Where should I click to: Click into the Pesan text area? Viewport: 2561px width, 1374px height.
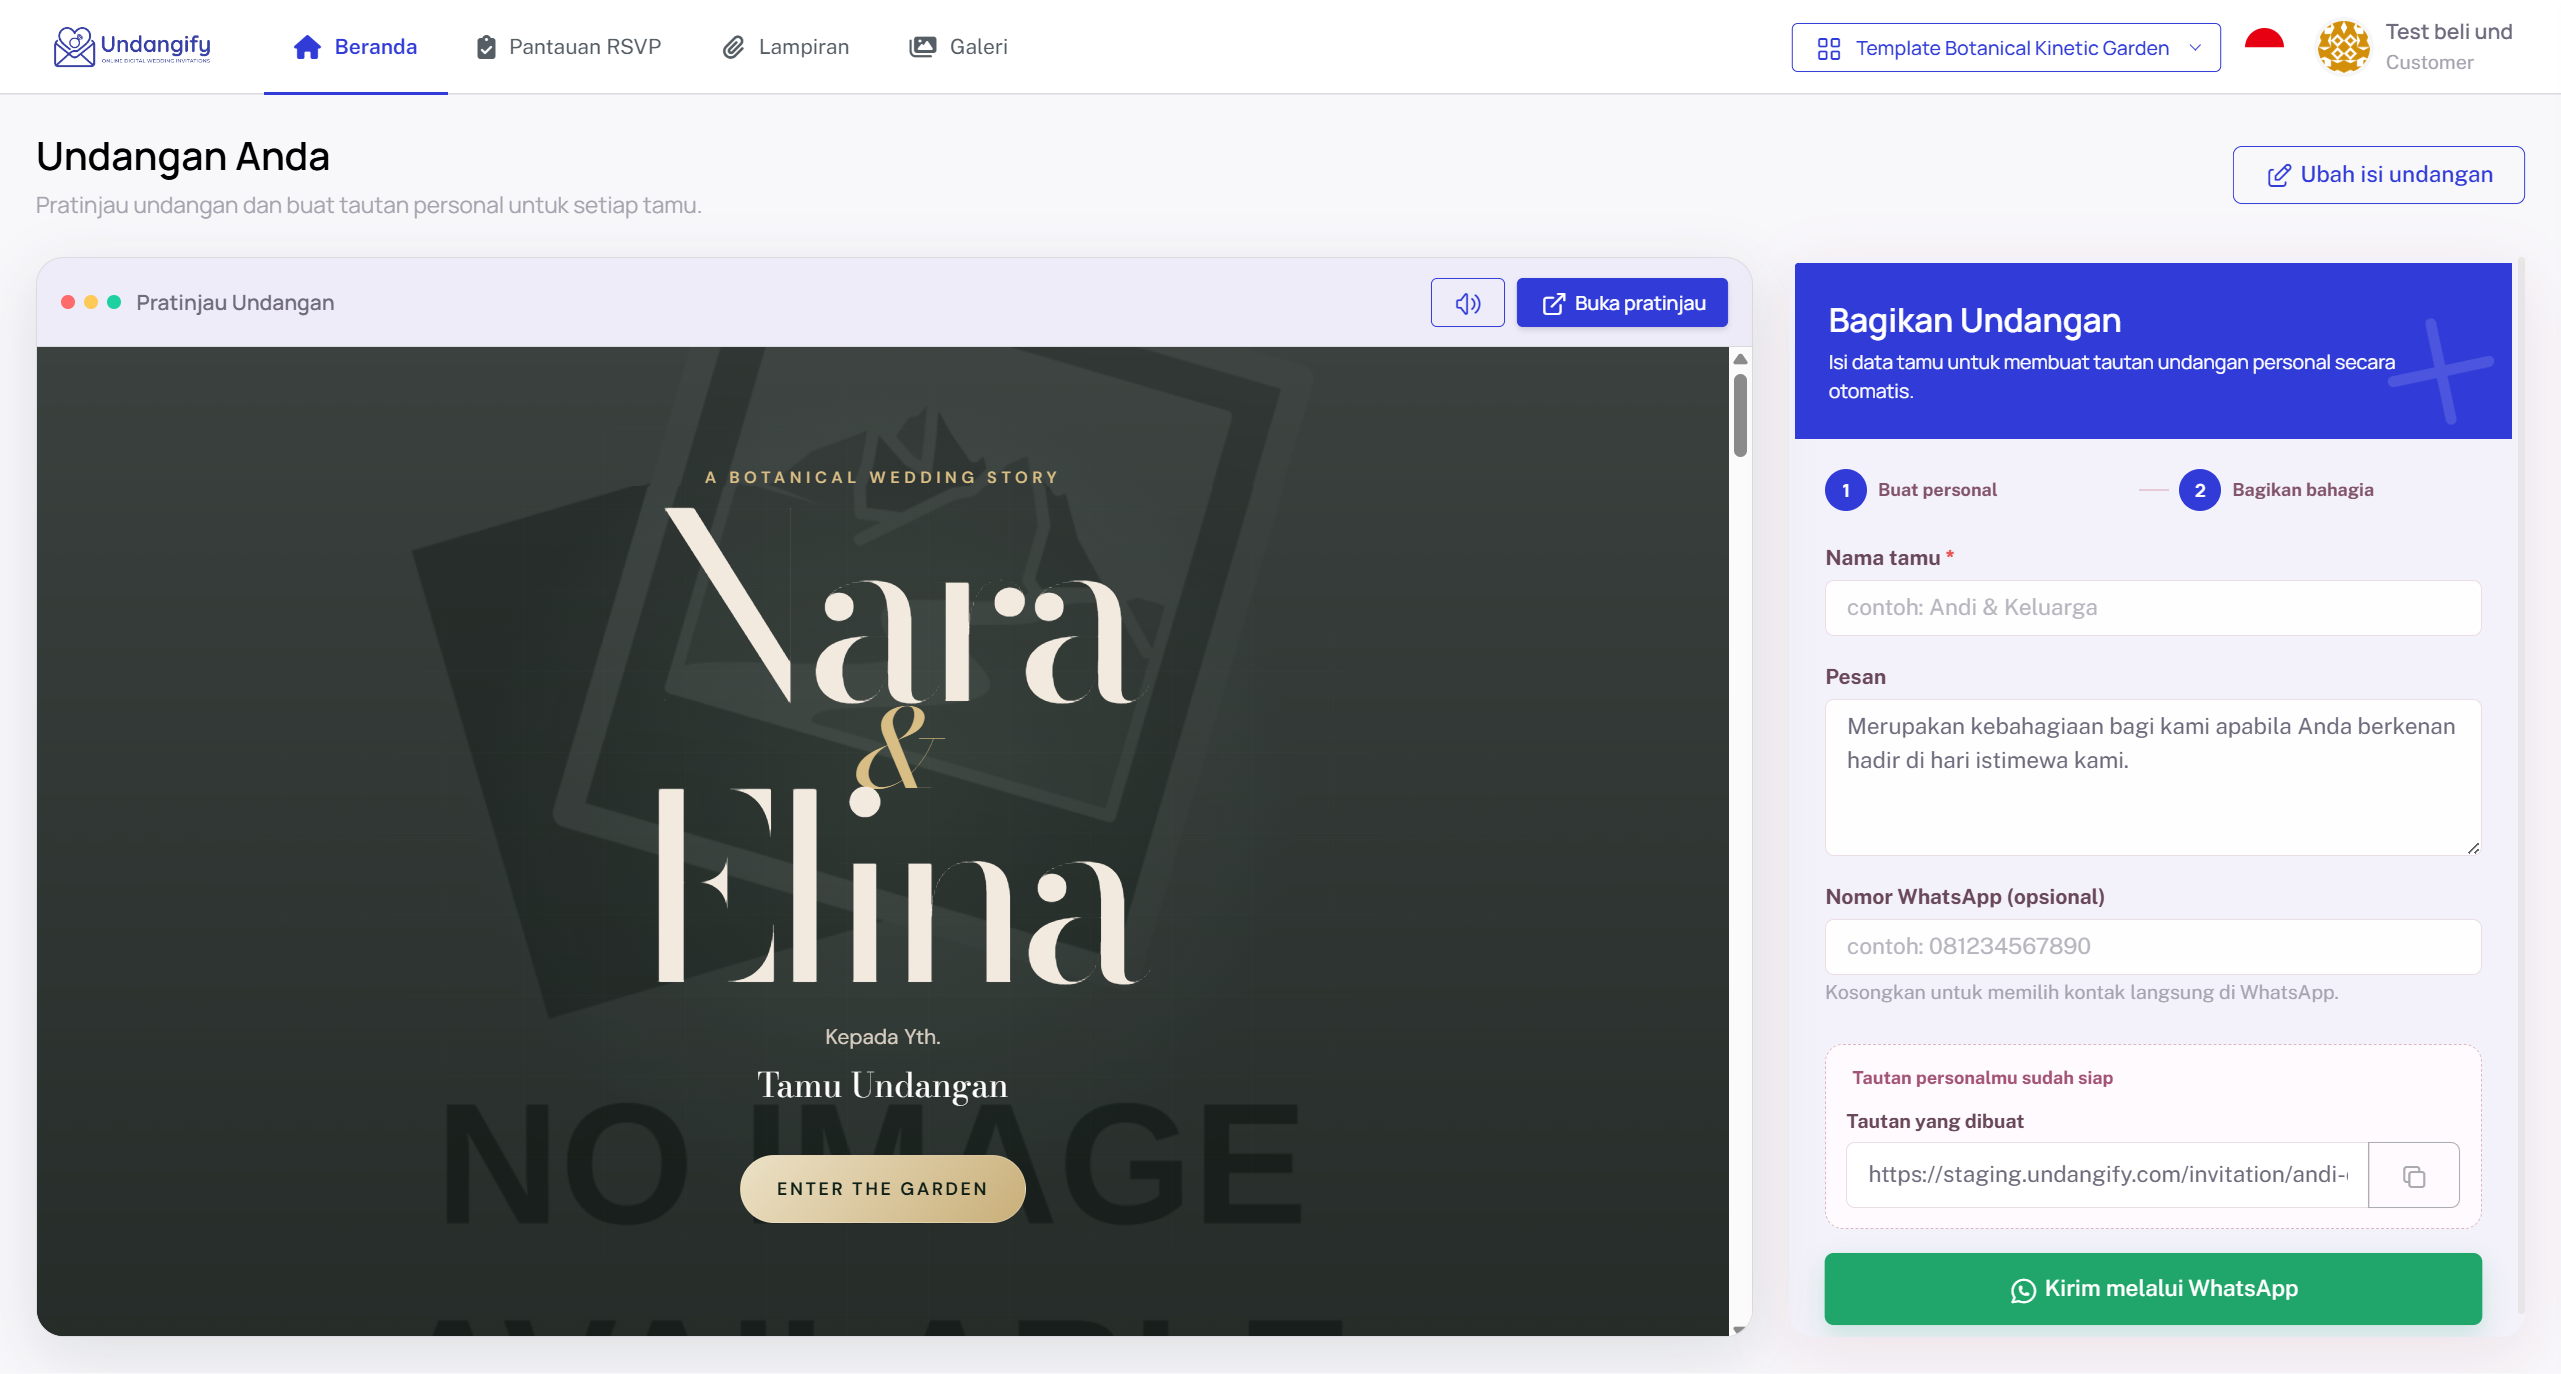(x=2152, y=777)
